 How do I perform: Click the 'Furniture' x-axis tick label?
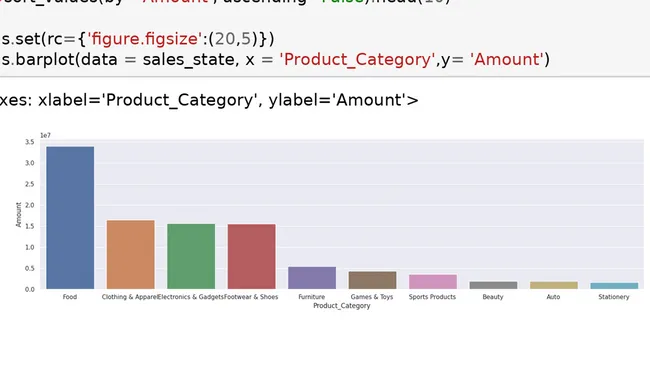[312, 297]
